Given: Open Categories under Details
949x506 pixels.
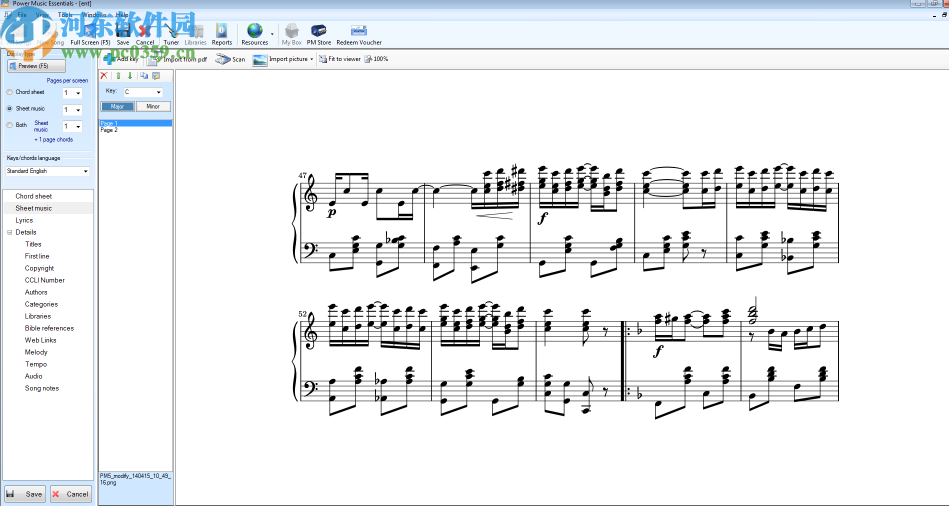Looking at the screenshot, I should click(41, 304).
